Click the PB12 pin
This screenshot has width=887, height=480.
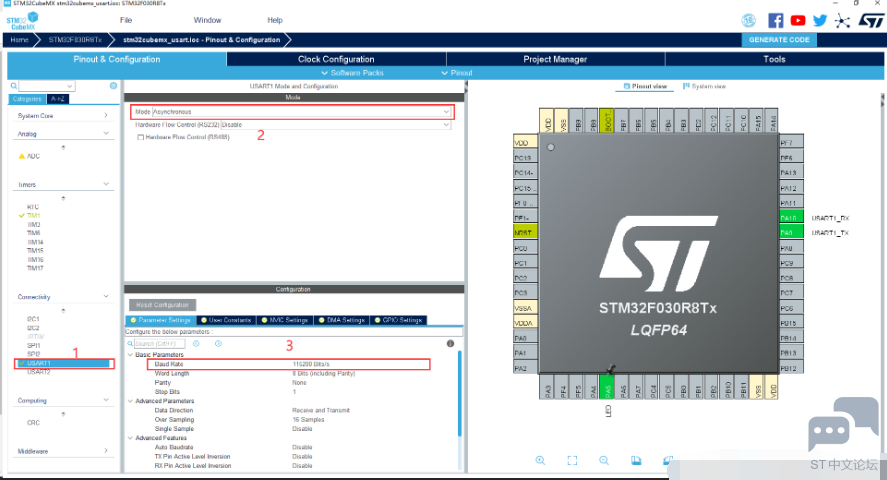tap(791, 368)
